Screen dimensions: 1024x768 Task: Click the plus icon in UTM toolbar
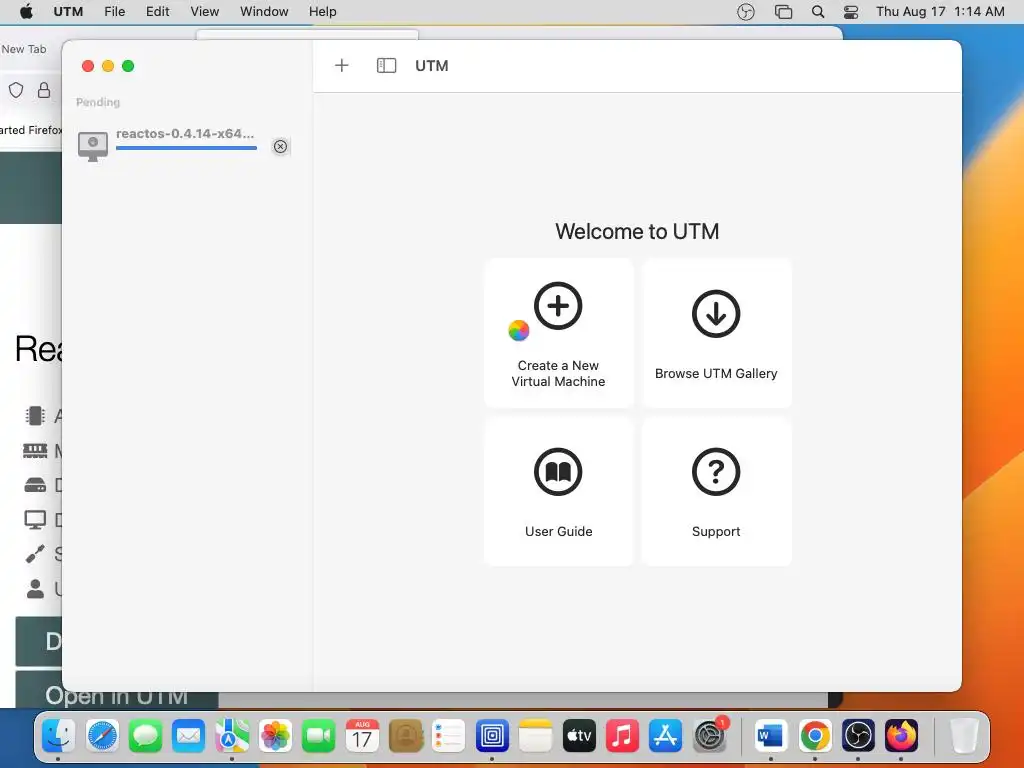point(342,65)
